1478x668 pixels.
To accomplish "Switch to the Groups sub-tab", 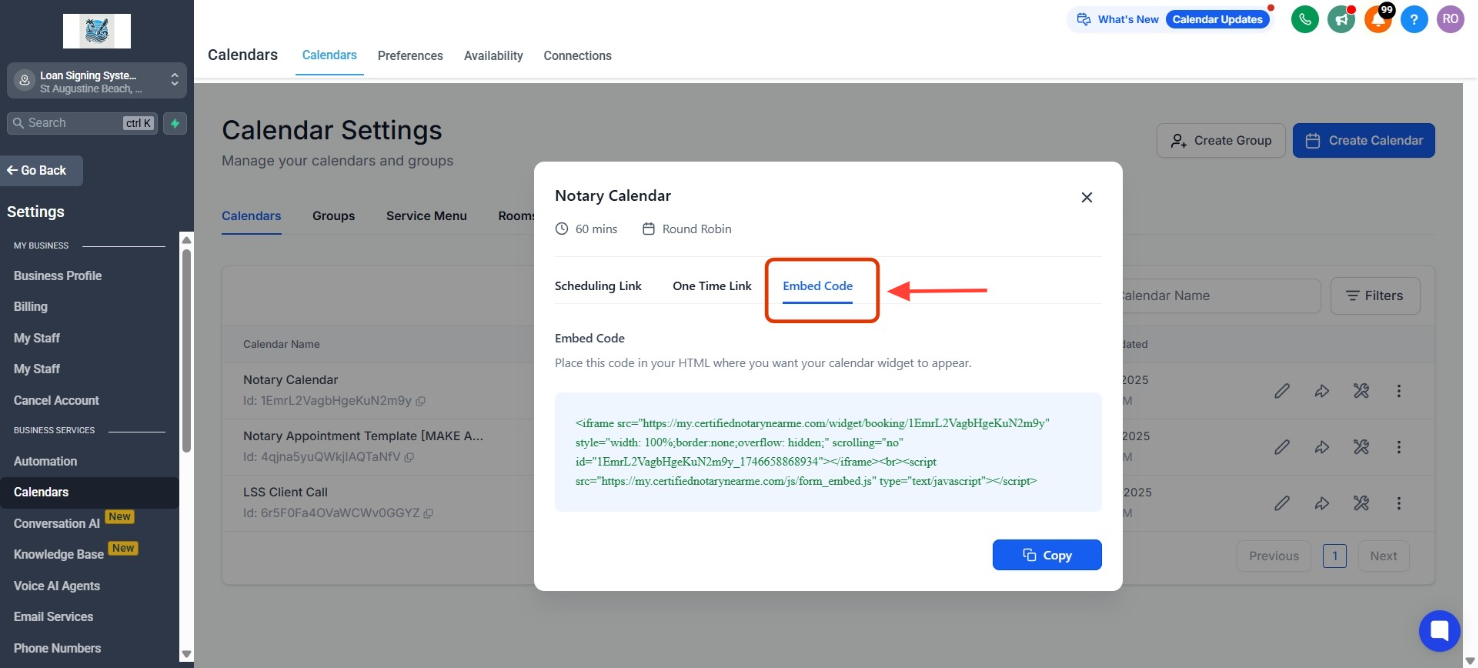I will coord(333,216).
